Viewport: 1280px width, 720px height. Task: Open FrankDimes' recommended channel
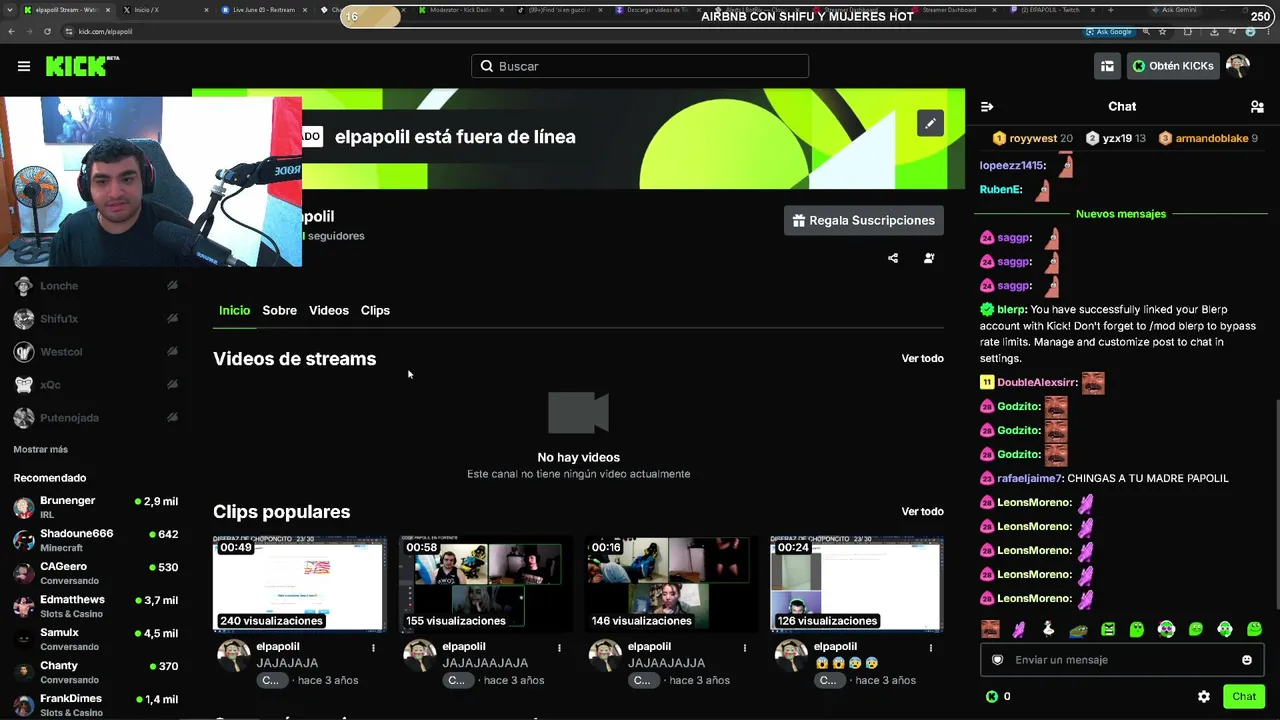[x=96, y=705]
